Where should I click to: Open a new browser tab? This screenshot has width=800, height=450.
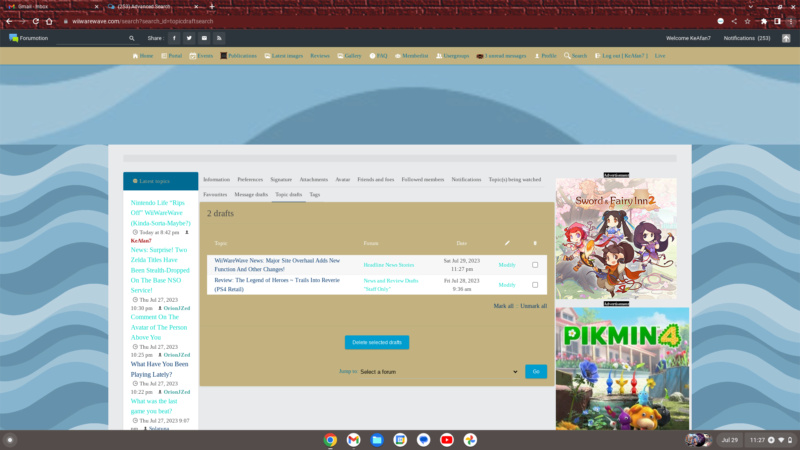pyautogui.click(x=212, y=7)
